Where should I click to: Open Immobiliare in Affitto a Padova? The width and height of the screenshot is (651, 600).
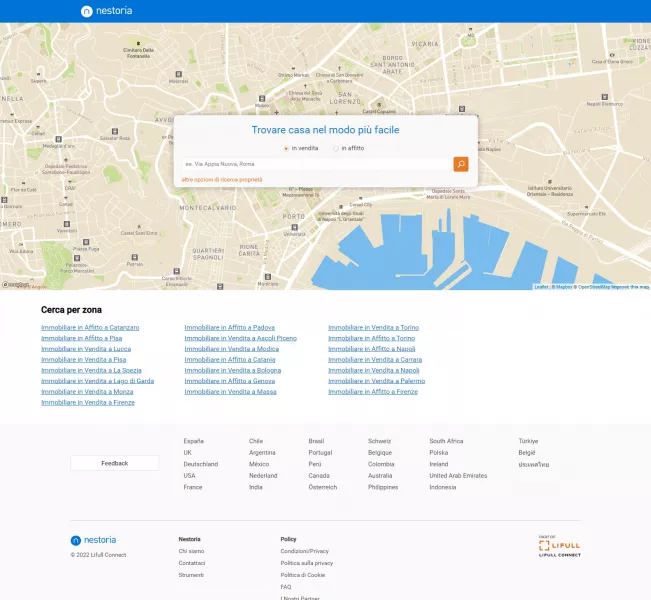coord(230,328)
